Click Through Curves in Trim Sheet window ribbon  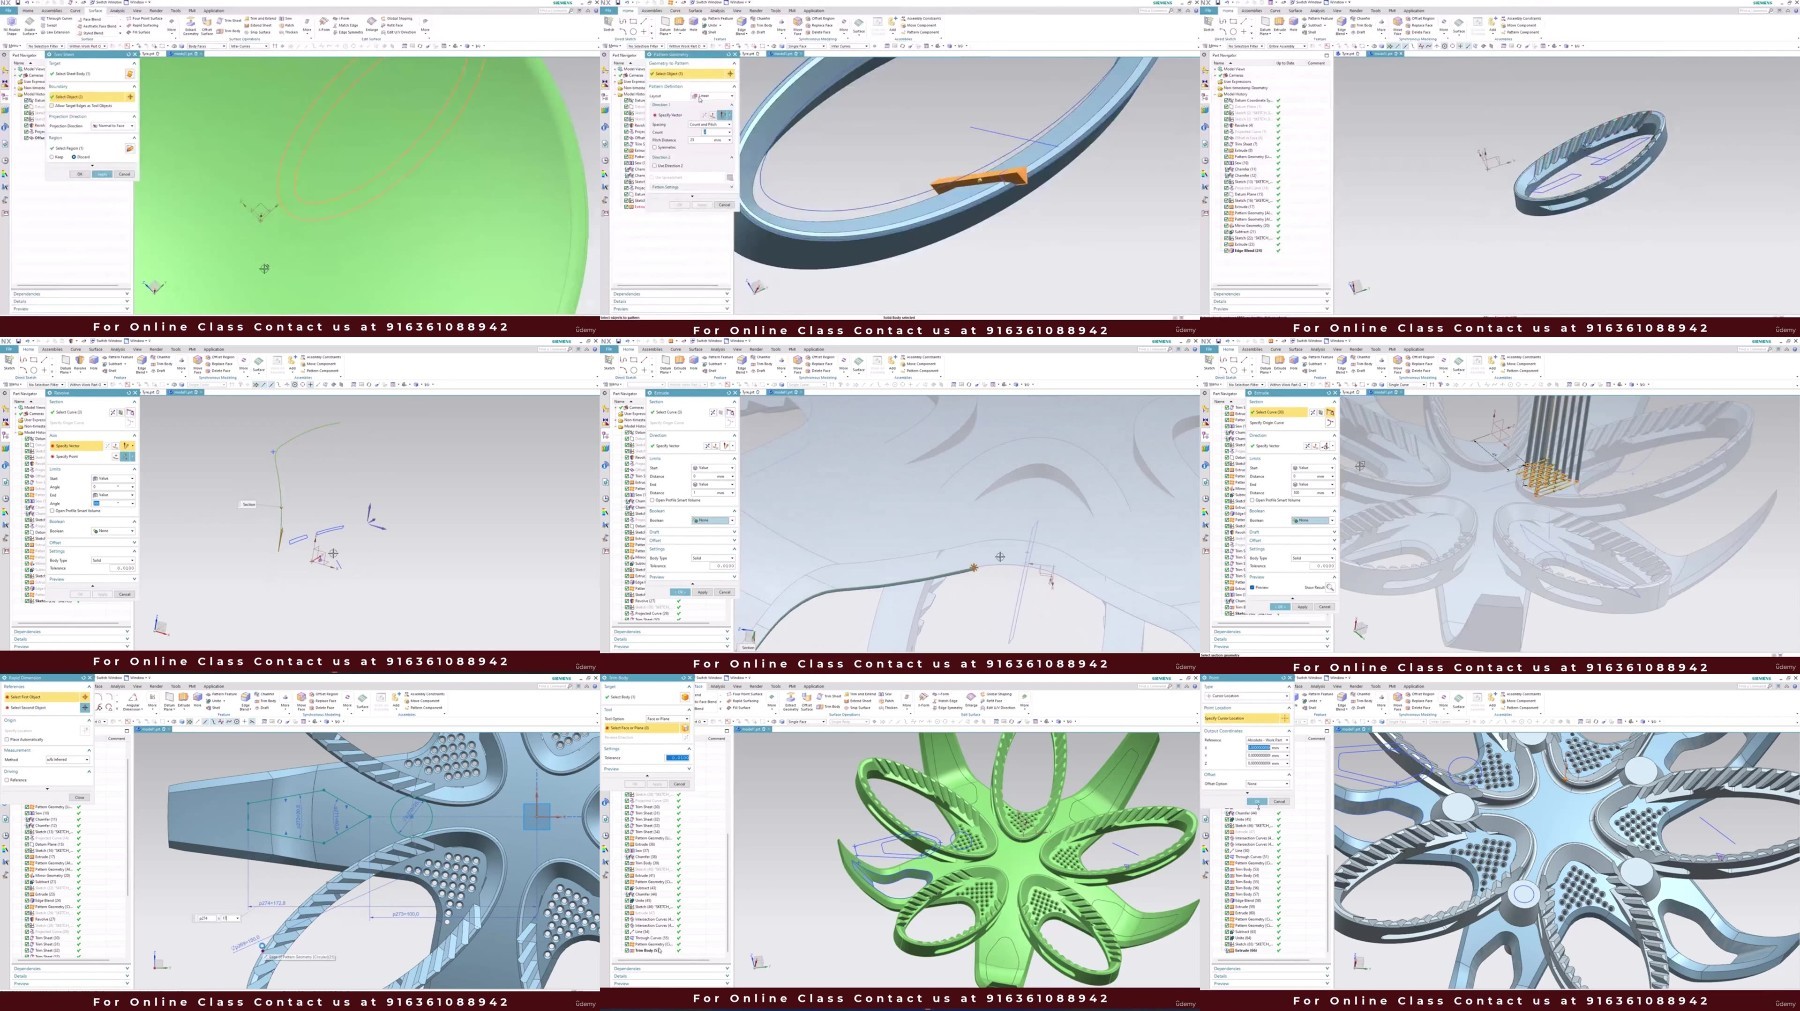pyautogui.click(x=56, y=18)
